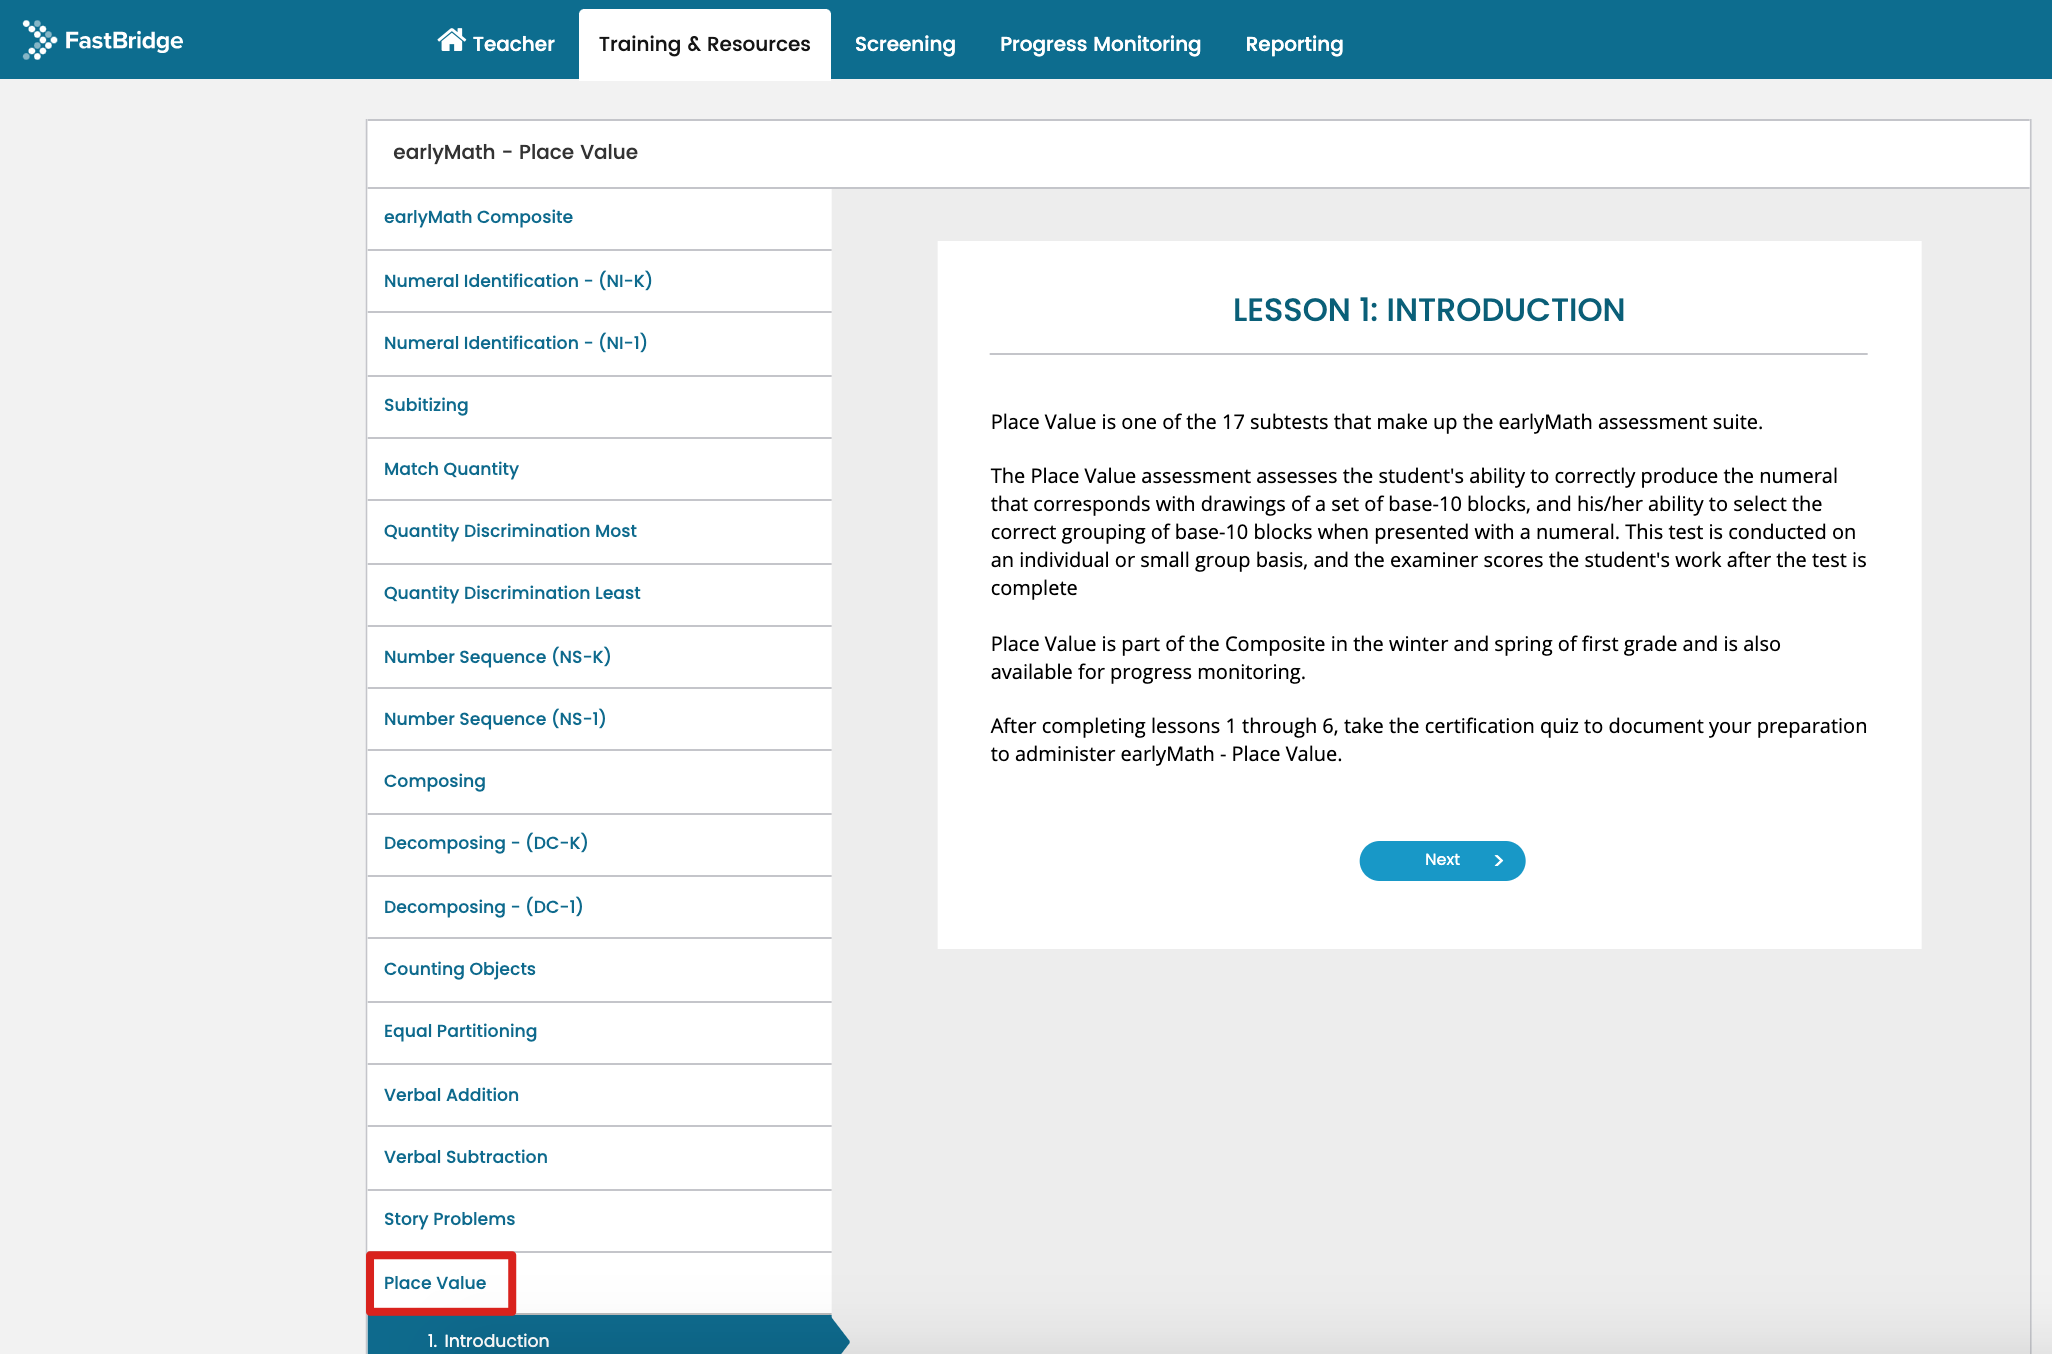
Task: Open Decomposing - (DC-K)
Action: click(599, 843)
